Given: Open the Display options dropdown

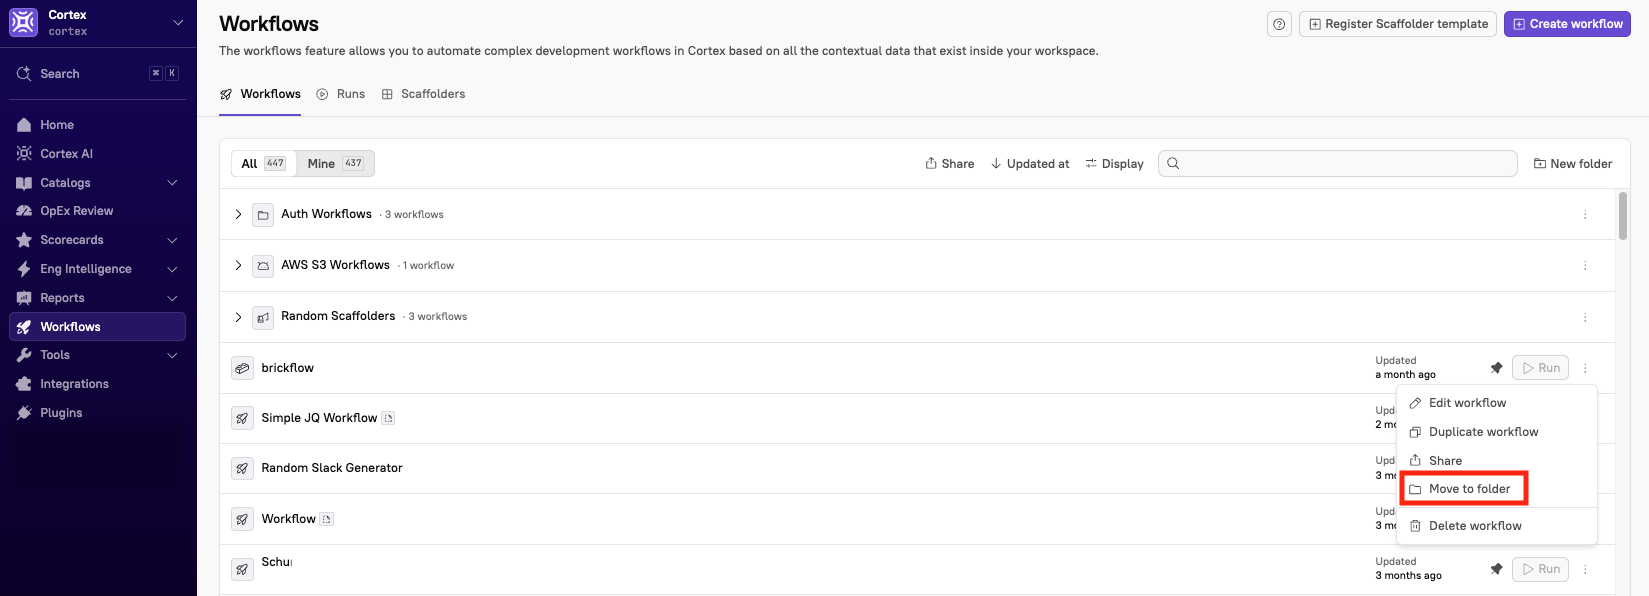Looking at the screenshot, I should (1115, 164).
